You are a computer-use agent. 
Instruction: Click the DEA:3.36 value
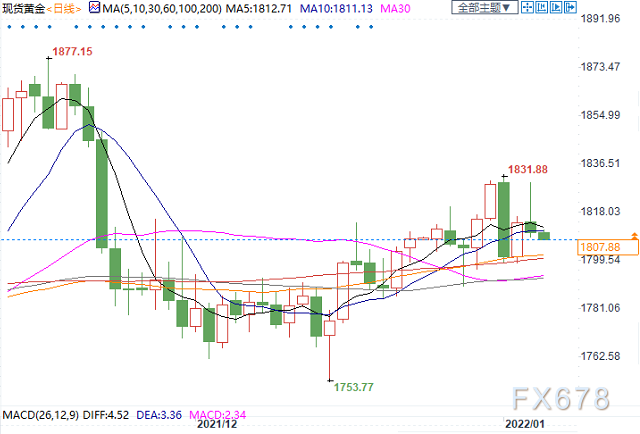(x=159, y=415)
